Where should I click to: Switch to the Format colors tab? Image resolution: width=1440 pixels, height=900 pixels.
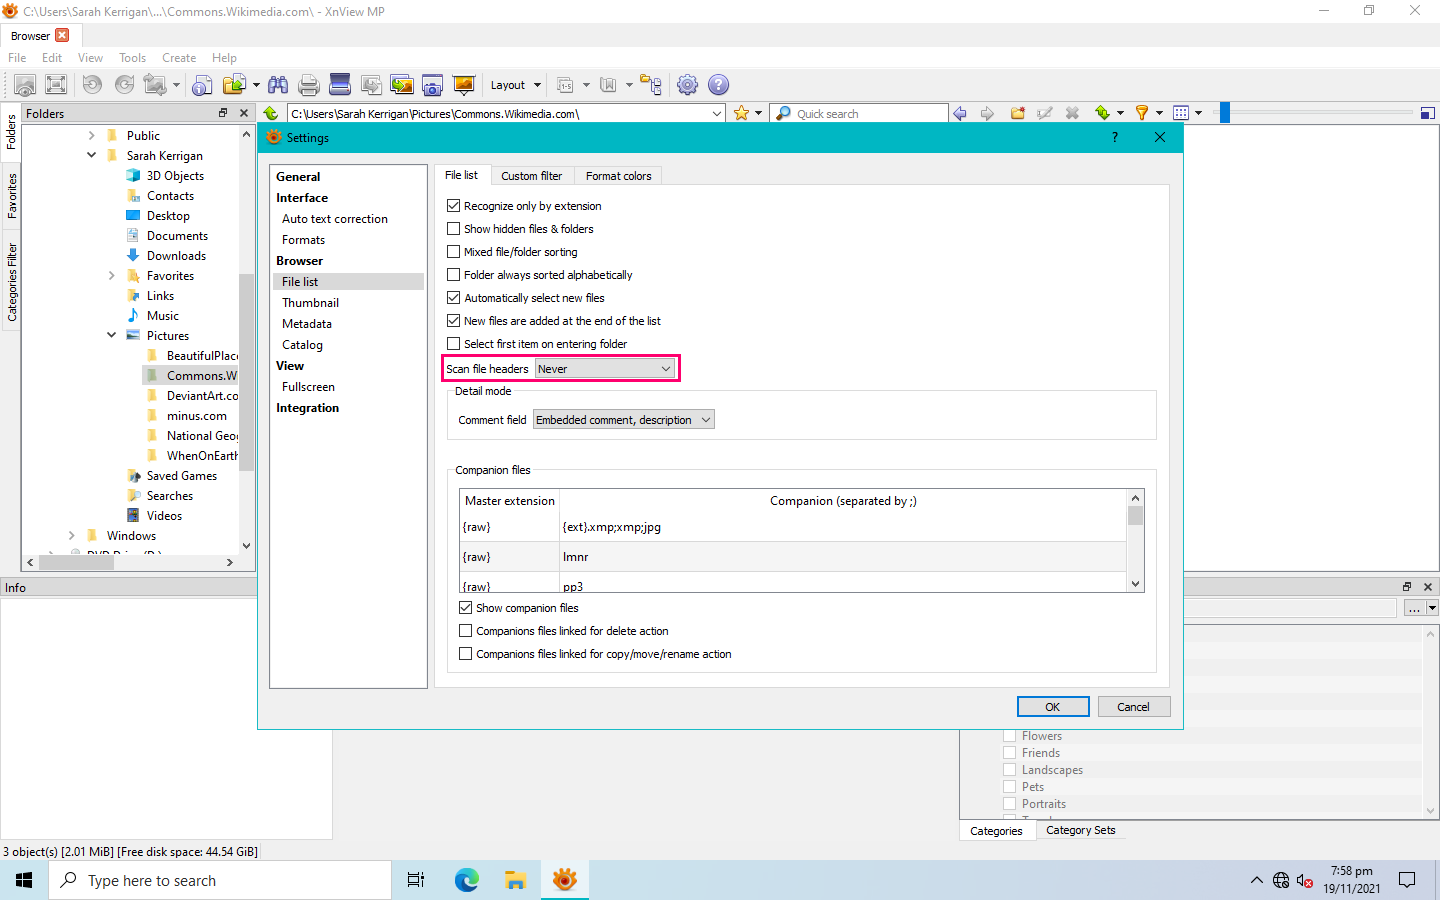coord(618,176)
